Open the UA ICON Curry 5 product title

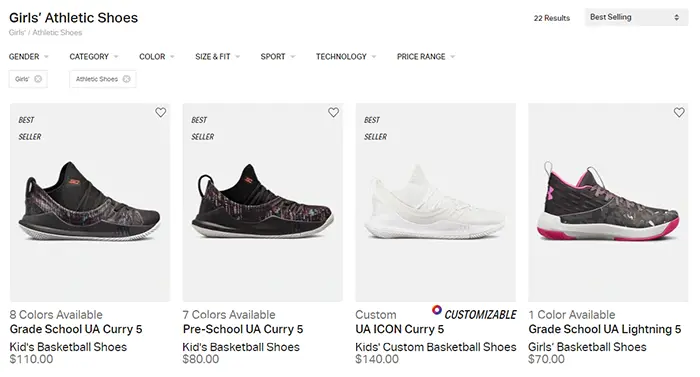tap(400, 329)
